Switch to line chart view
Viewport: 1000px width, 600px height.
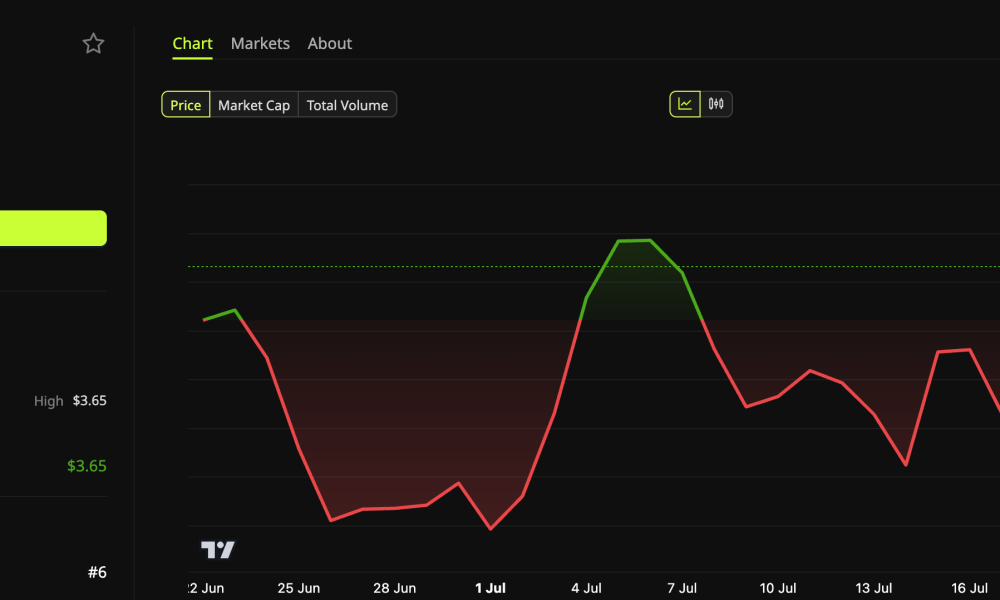[x=685, y=104]
